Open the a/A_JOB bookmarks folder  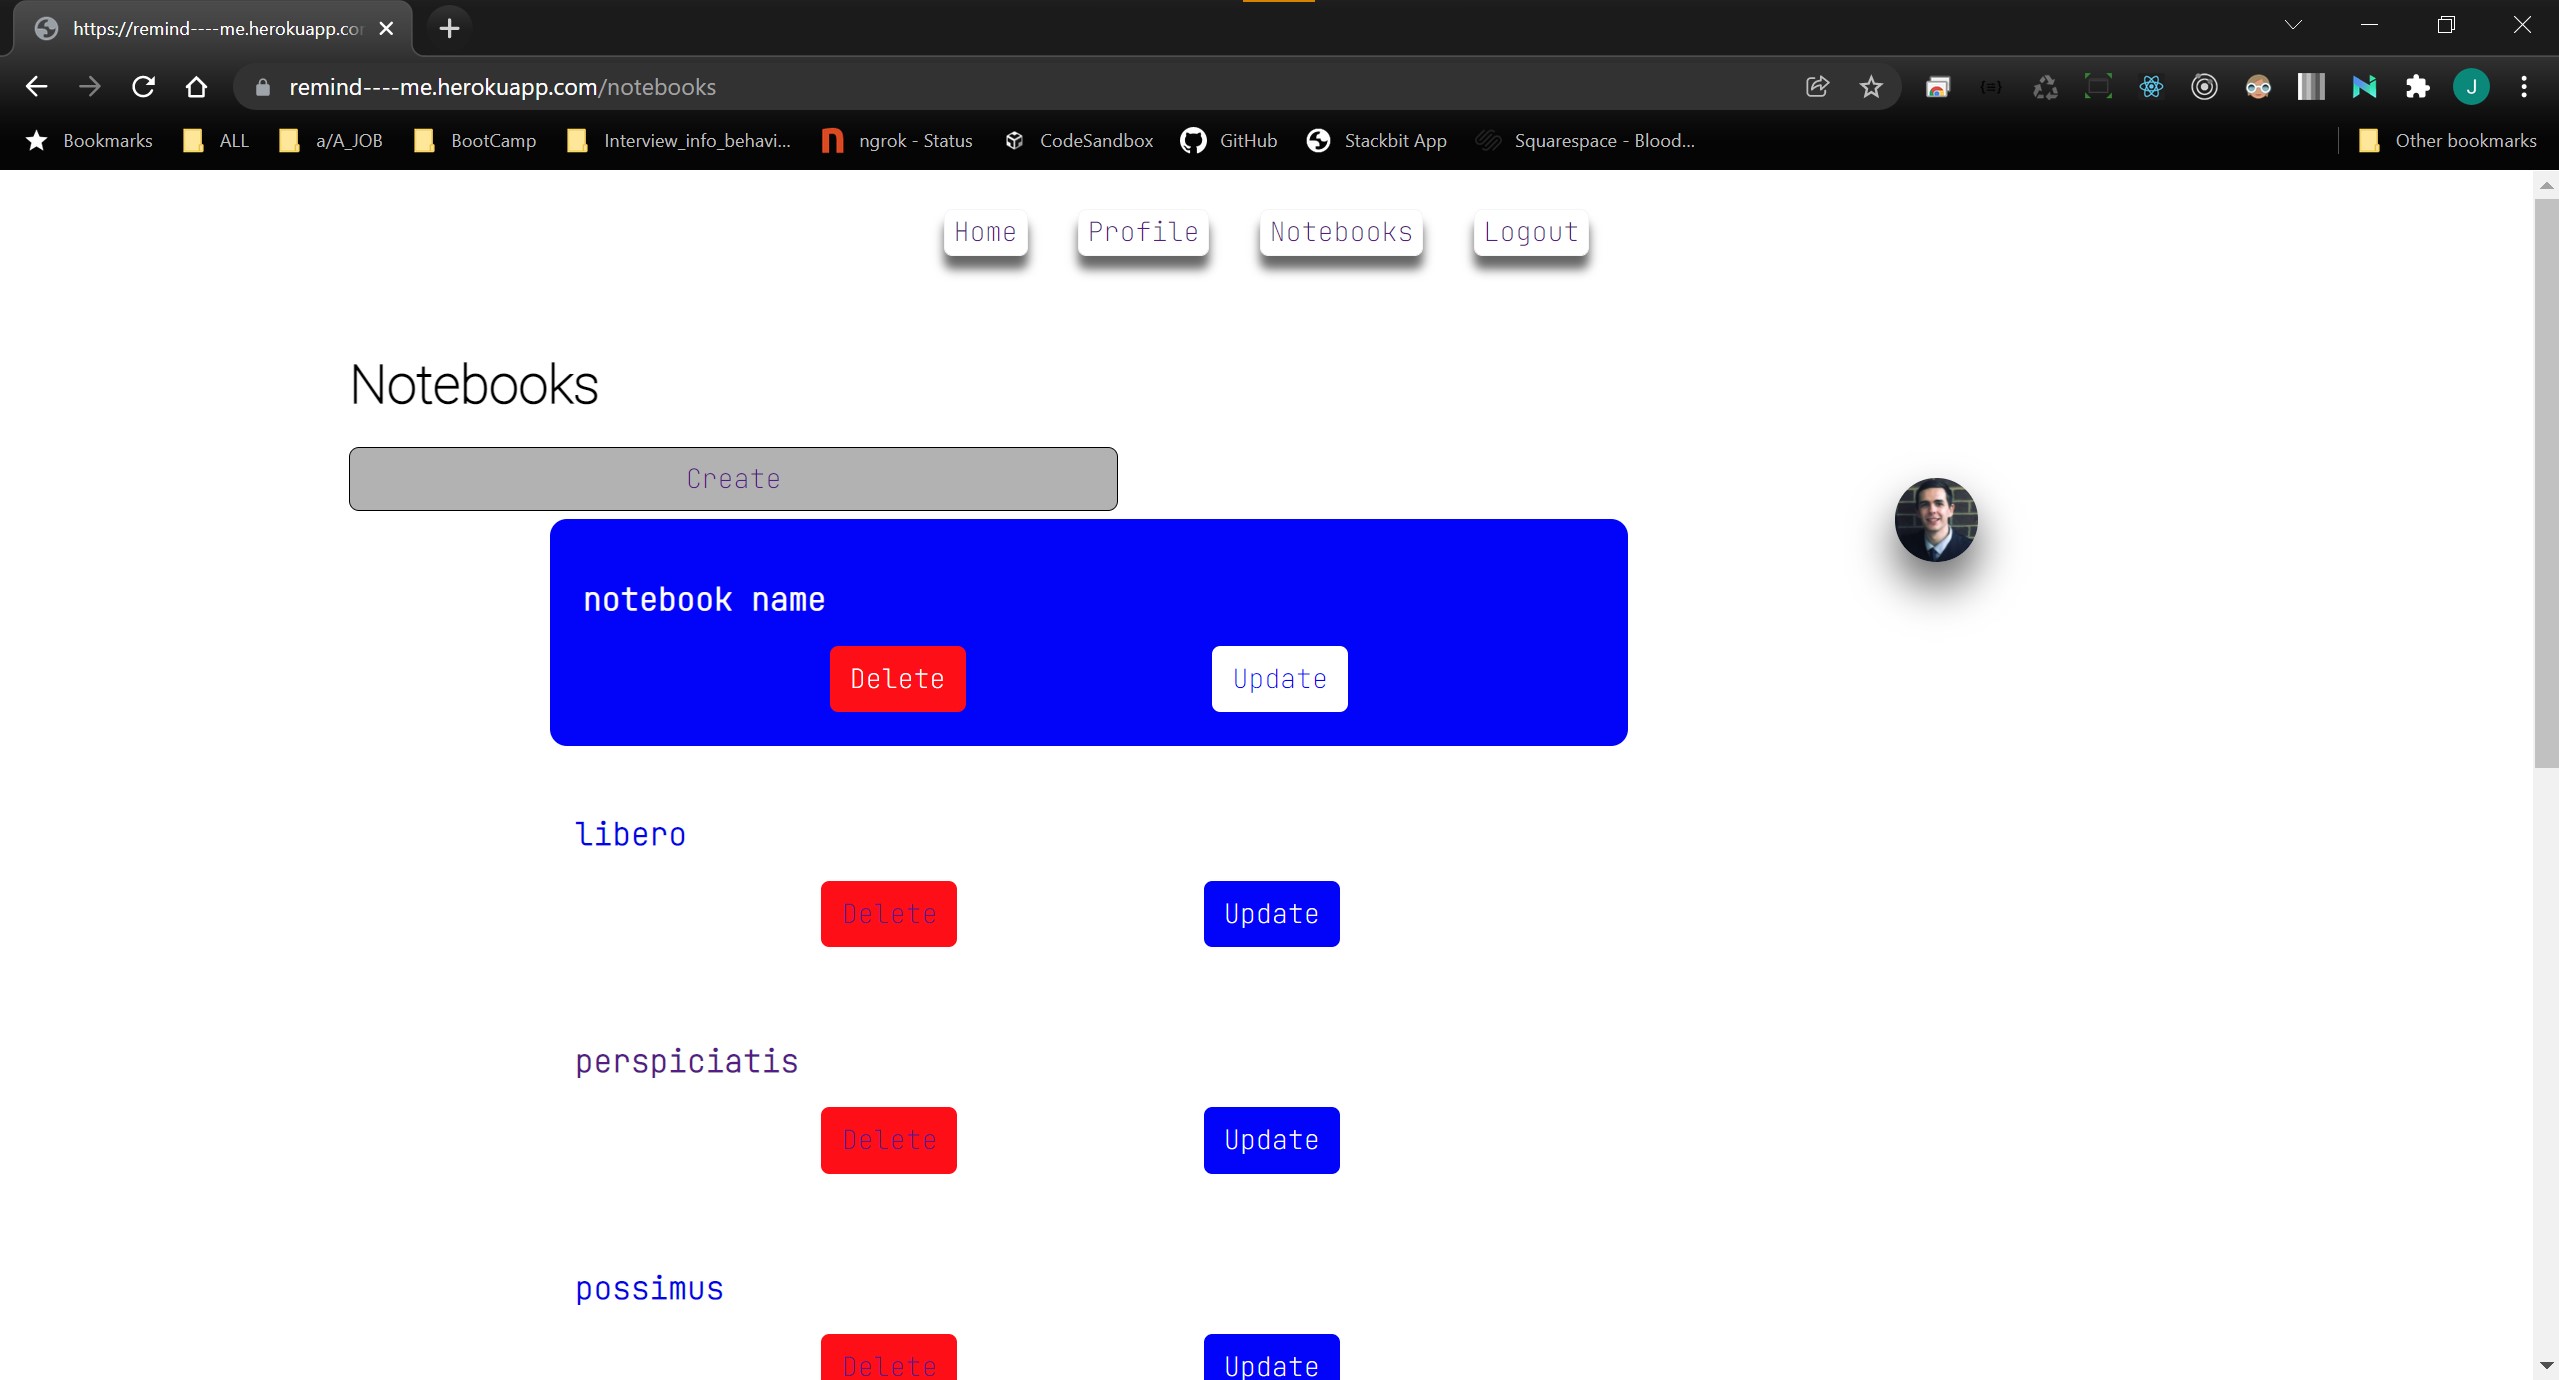(x=331, y=141)
